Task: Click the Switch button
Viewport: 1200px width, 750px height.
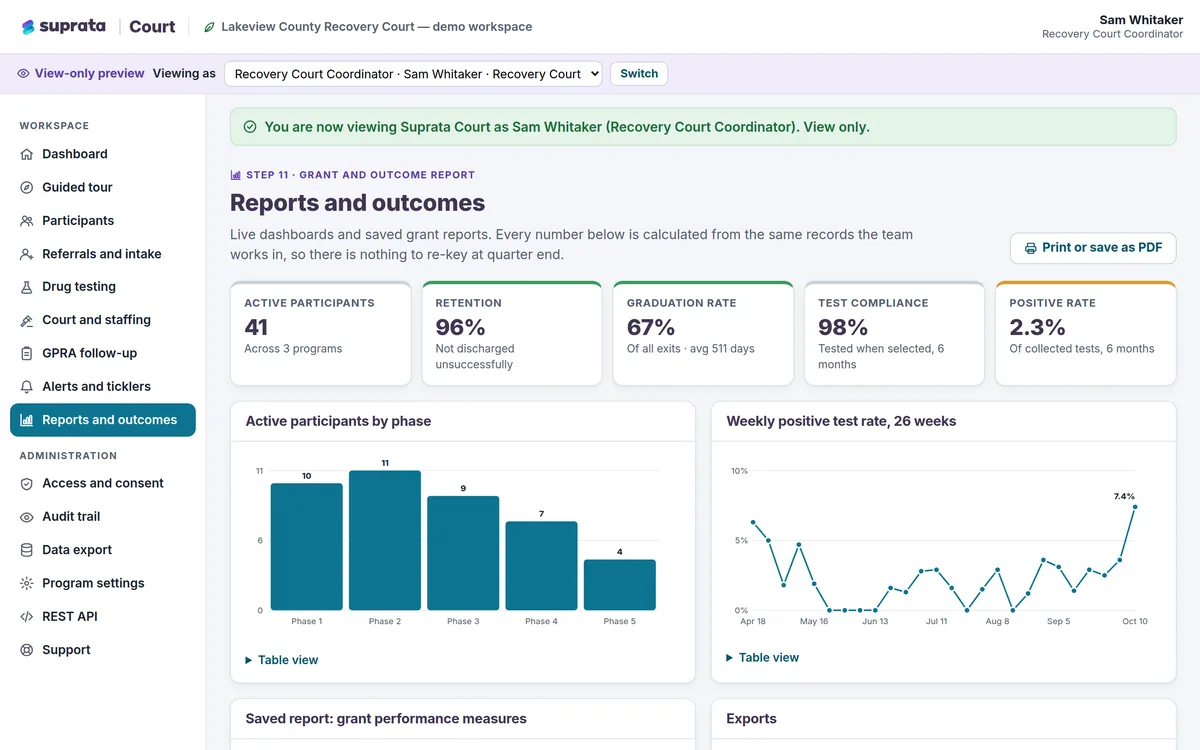Action: click(x=639, y=74)
